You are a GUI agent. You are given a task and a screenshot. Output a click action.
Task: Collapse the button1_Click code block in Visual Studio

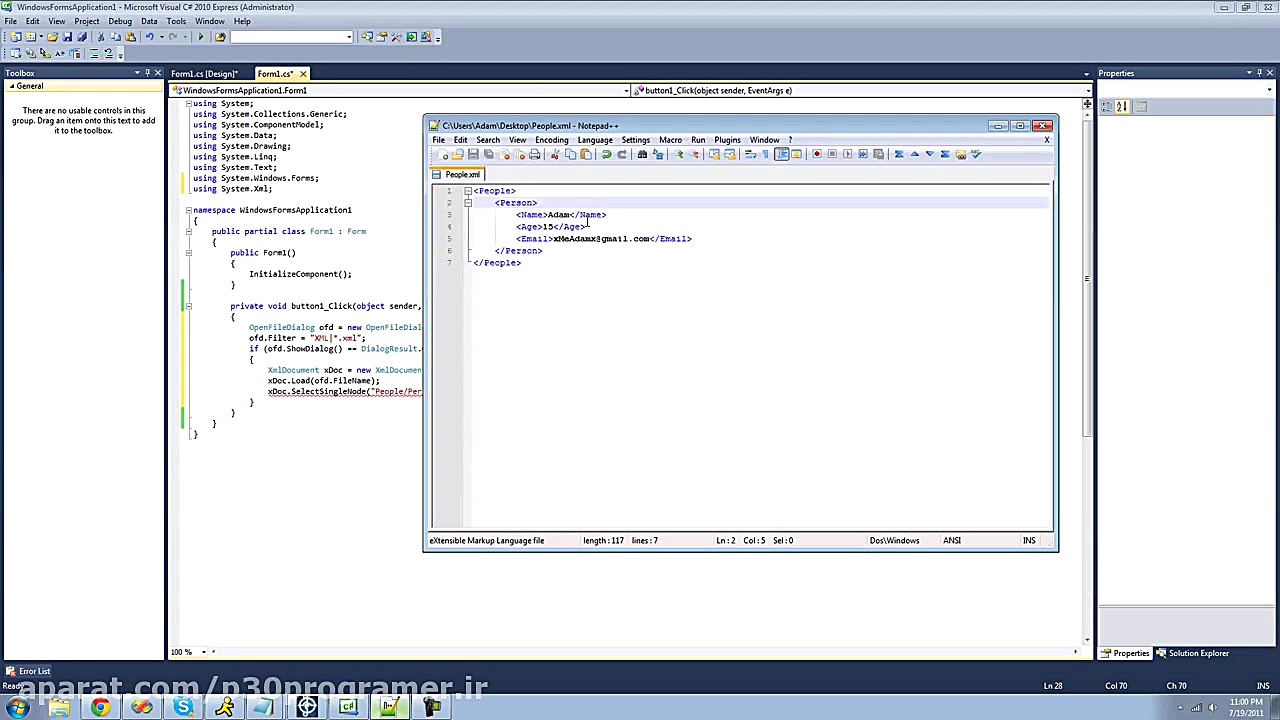(x=188, y=306)
